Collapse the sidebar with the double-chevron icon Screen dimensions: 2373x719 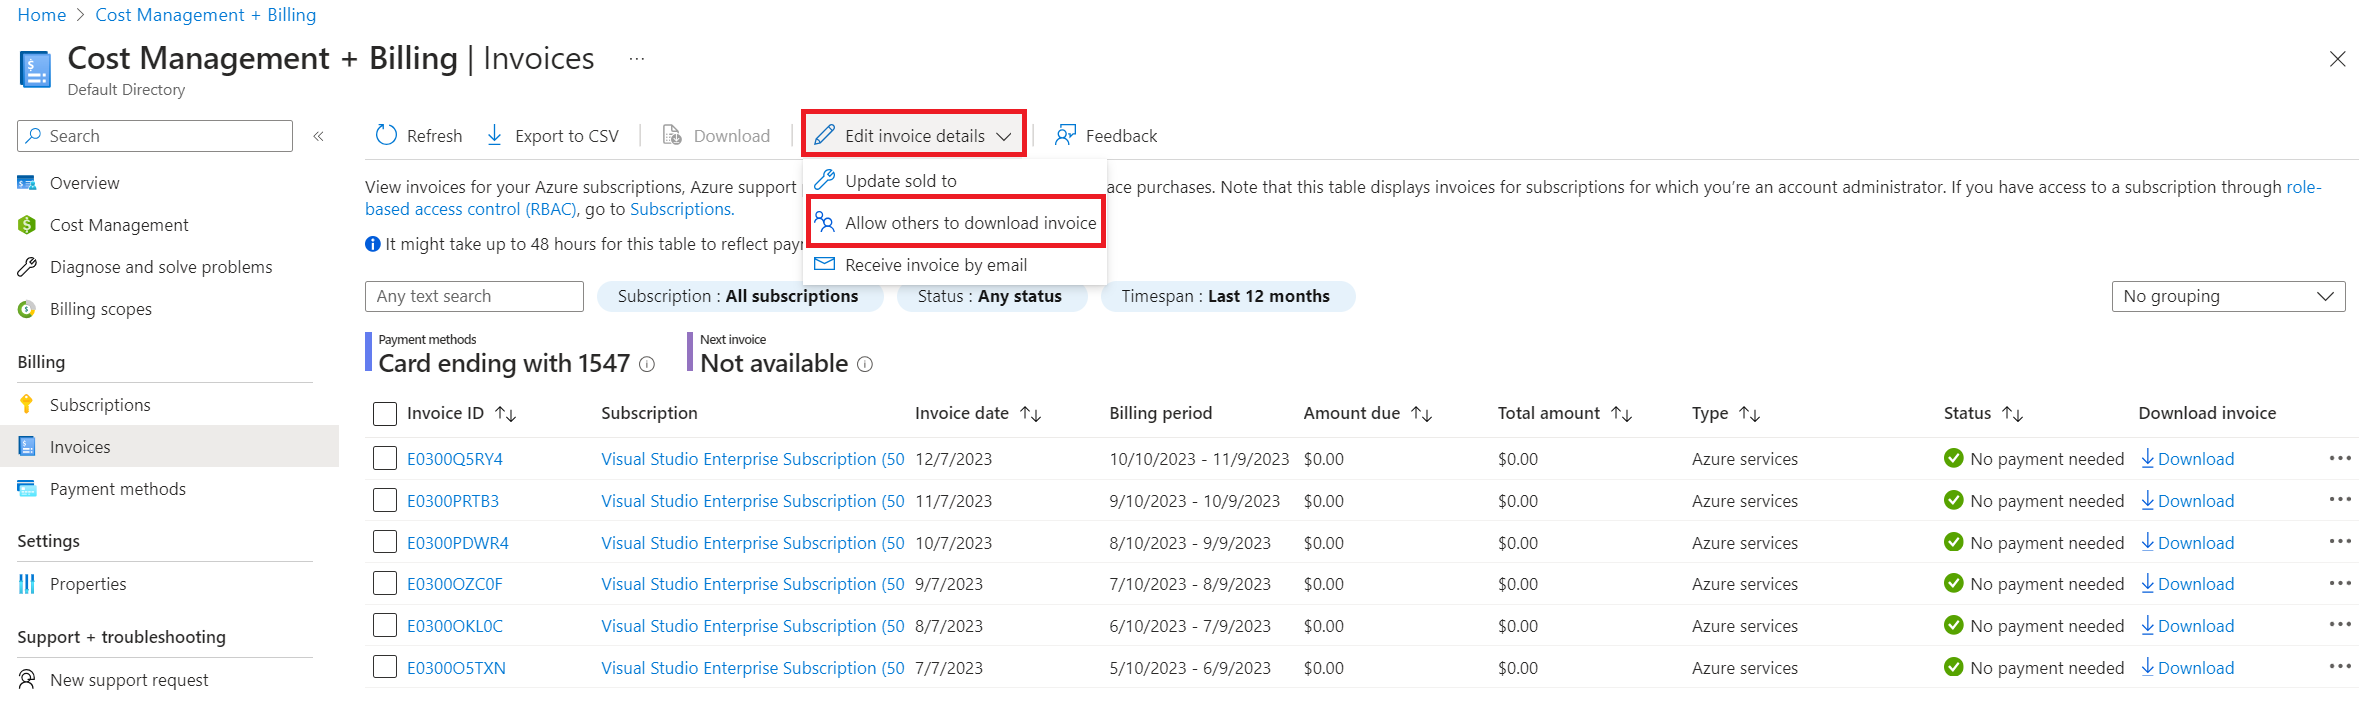318,136
